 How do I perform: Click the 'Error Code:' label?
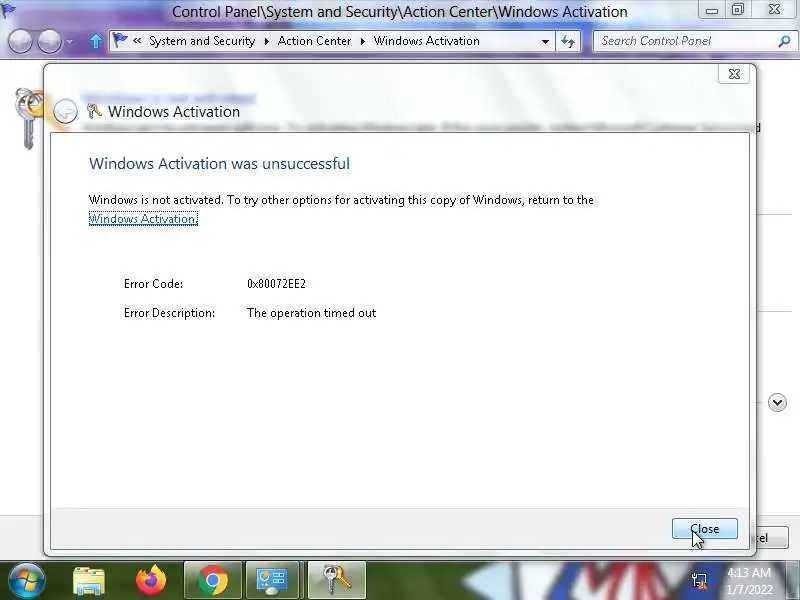coord(153,284)
